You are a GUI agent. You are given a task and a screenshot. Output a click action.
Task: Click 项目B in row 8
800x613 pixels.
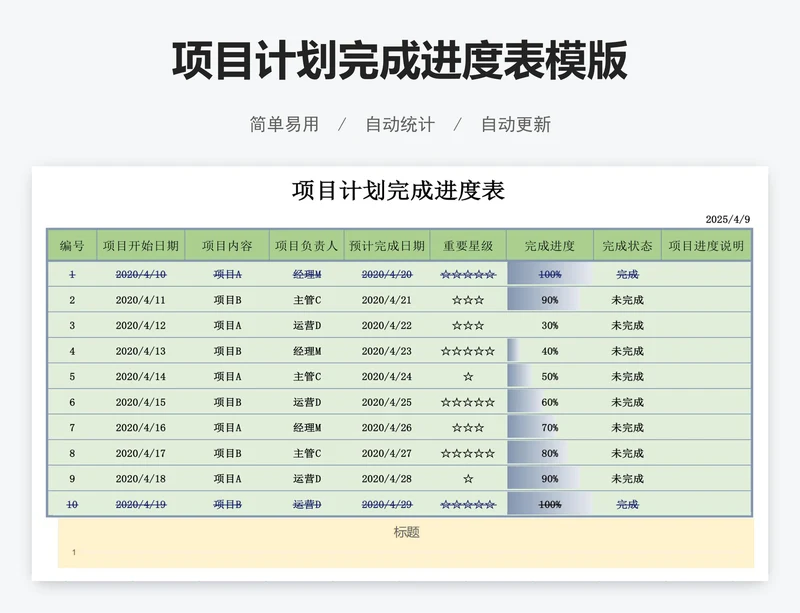tap(227, 453)
